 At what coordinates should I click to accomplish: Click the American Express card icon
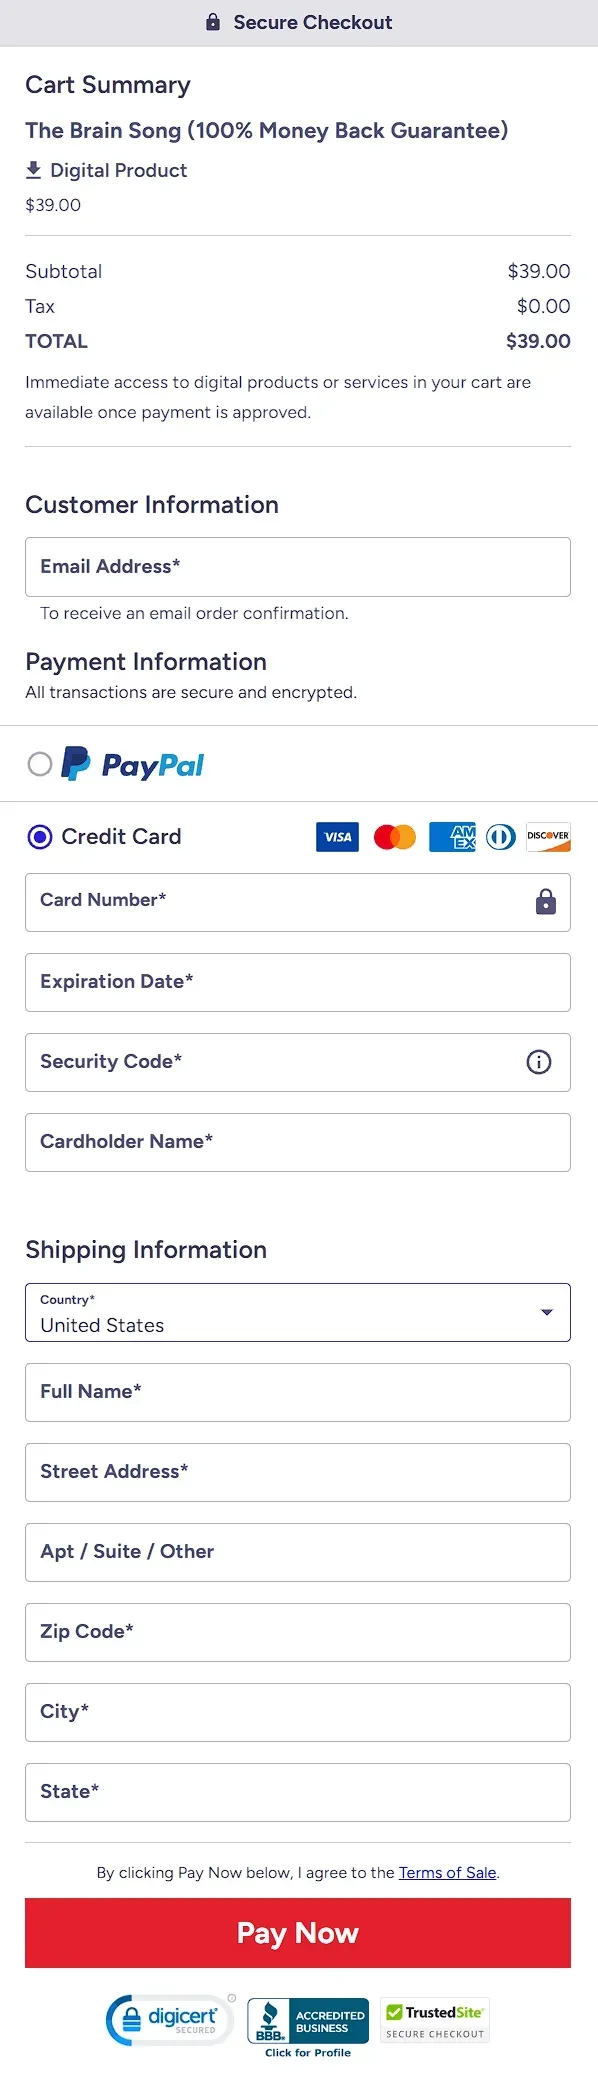coord(452,837)
